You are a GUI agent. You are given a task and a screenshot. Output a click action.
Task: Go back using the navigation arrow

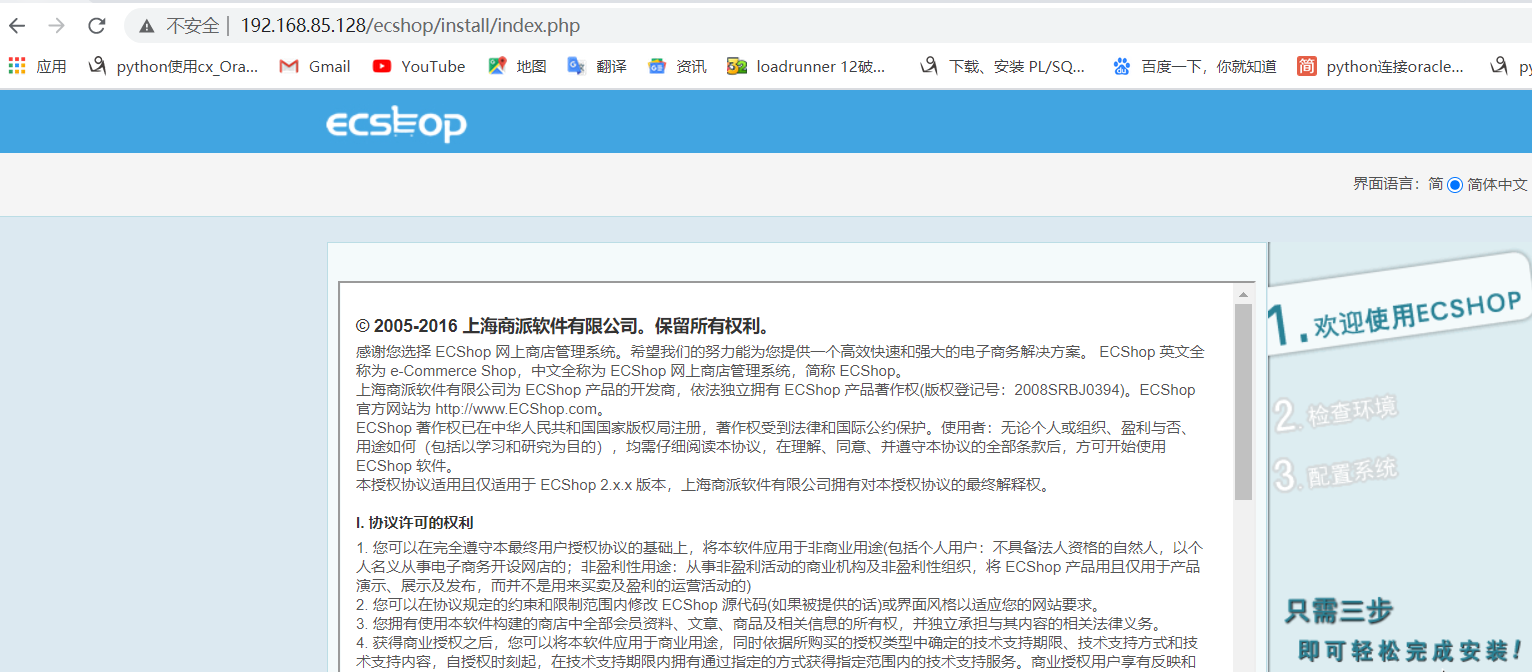tap(16, 25)
